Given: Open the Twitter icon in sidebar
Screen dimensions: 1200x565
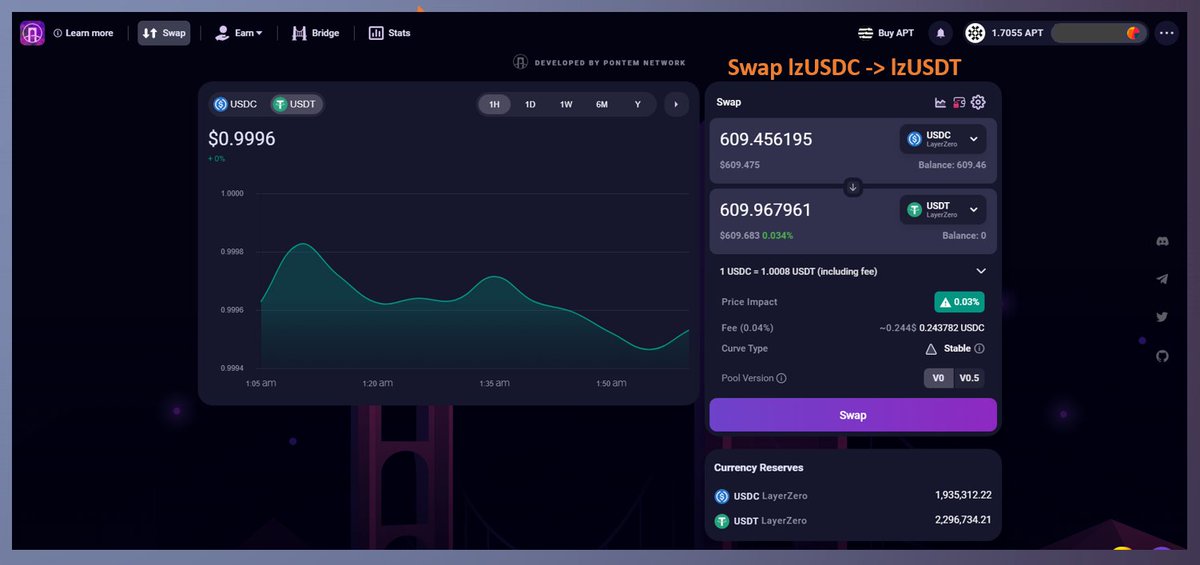Looking at the screenshot, I should tap(1162, 317).
